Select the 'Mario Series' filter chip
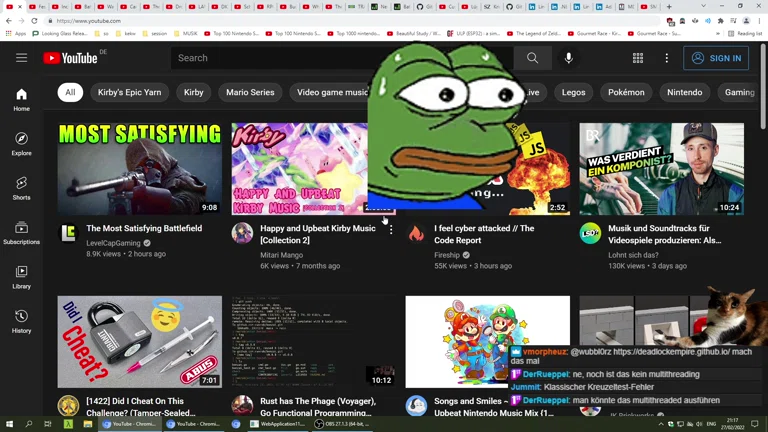 click(x=250, y=92)
